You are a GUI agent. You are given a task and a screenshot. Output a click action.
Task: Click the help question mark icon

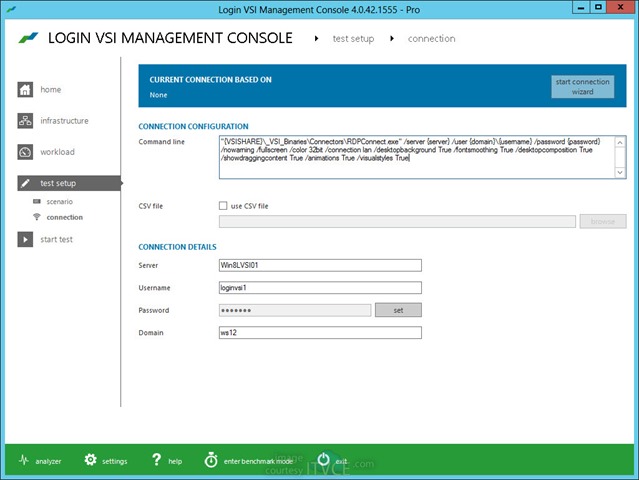tap(156, 460)
